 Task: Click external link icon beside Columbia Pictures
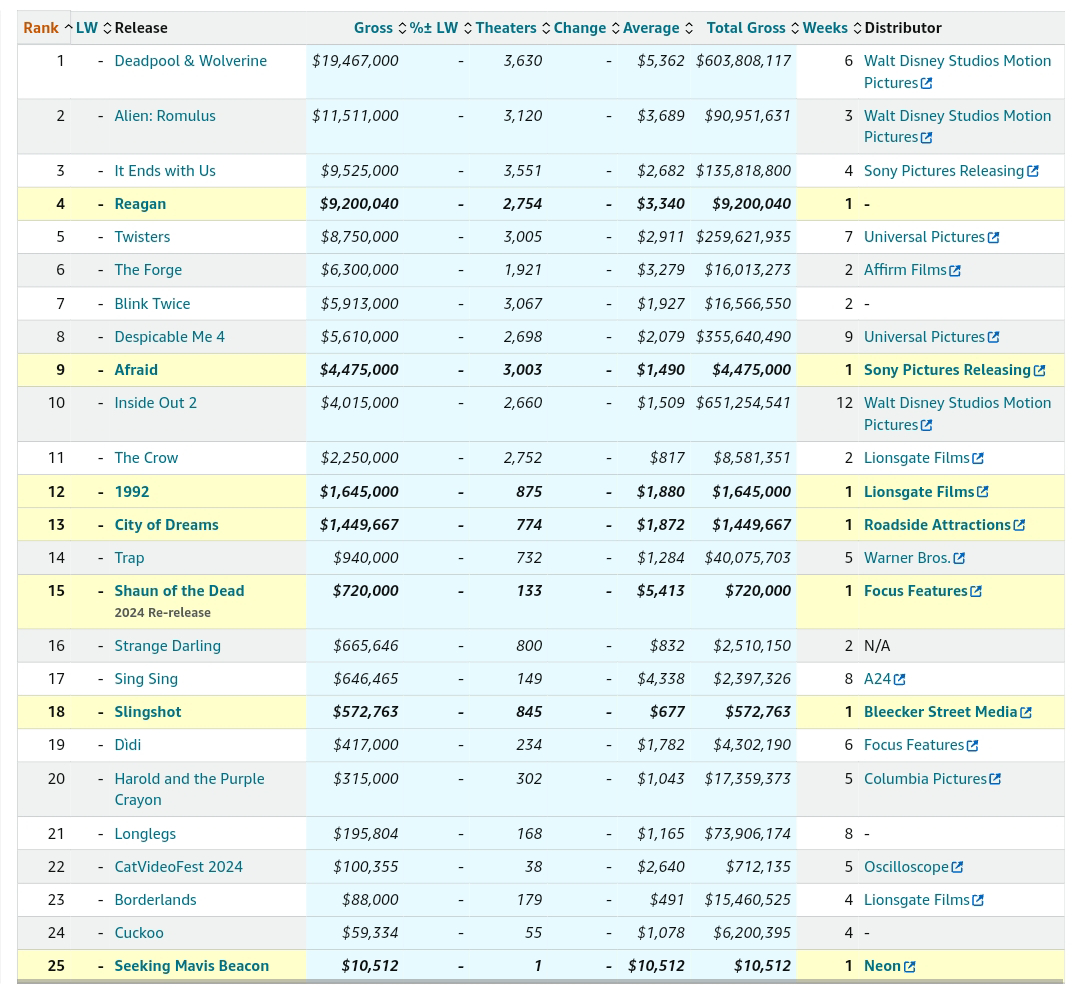(x=995, y=780)
